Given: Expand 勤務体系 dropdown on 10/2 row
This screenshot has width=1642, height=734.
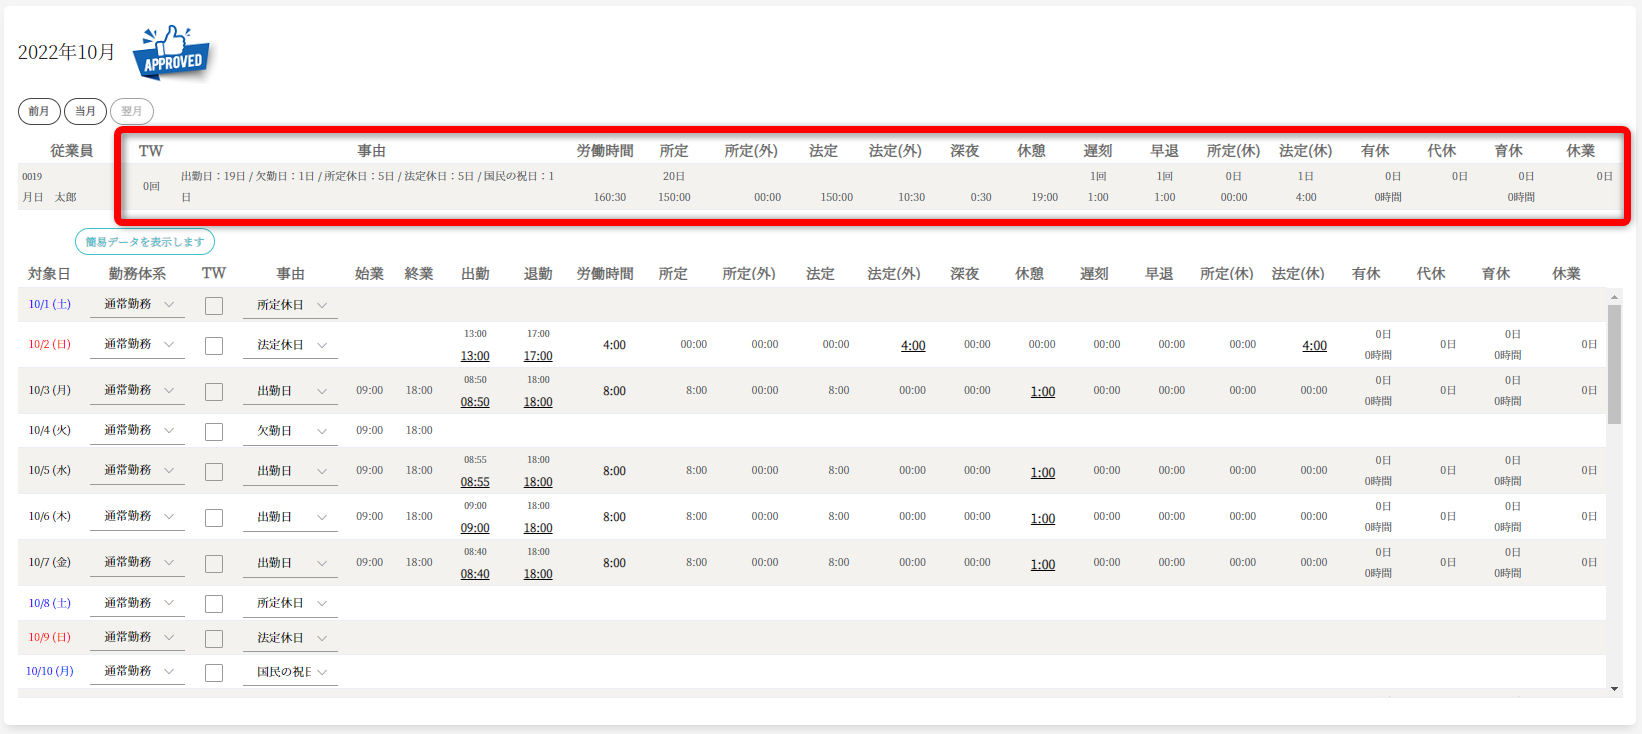Looking at the screenshot, I should (x=137, y=344).
